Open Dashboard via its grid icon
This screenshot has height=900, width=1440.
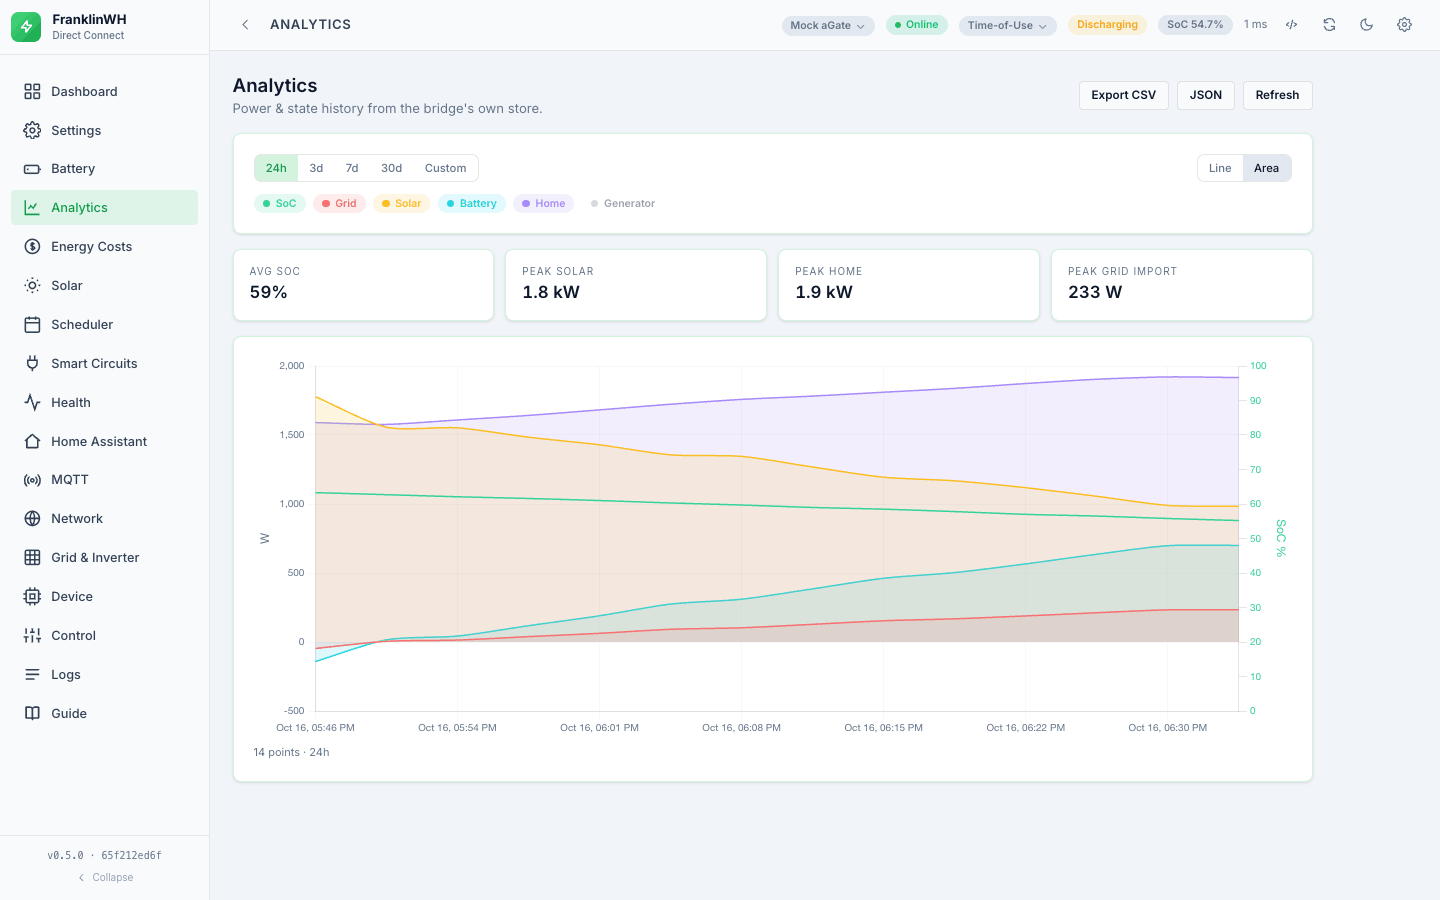pos(32,91)
